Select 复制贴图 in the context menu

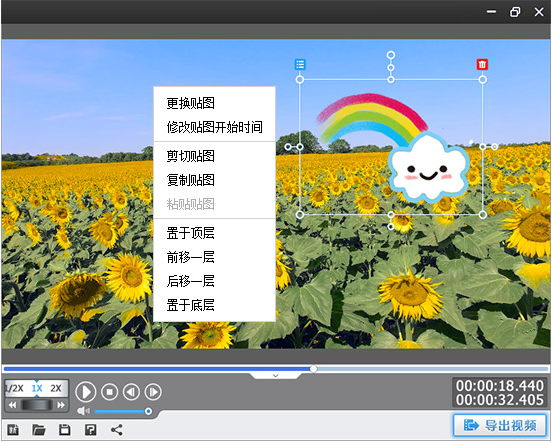click(x=190, y=180)
